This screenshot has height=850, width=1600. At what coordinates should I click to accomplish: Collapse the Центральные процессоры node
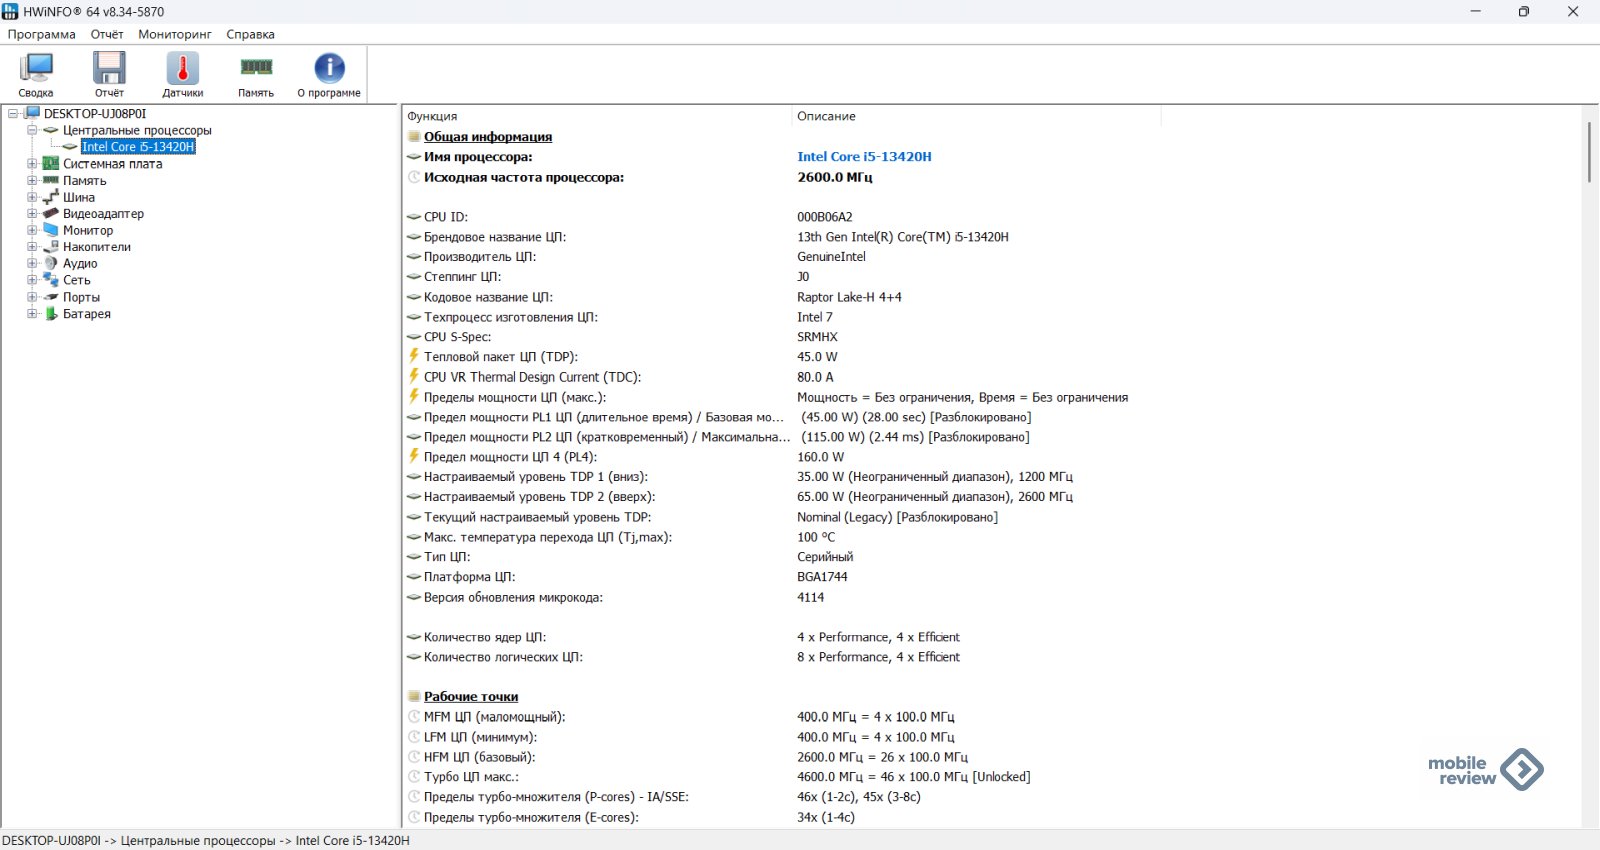pyautogui.click(x=32, y=130)
